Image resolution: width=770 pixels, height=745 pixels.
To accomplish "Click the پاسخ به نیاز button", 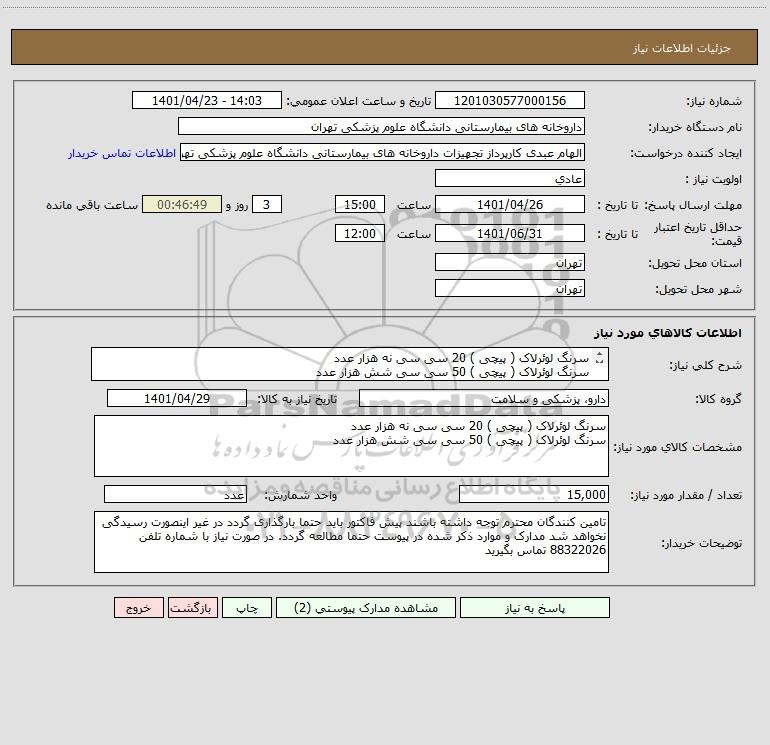I will (x=535, y=608).
